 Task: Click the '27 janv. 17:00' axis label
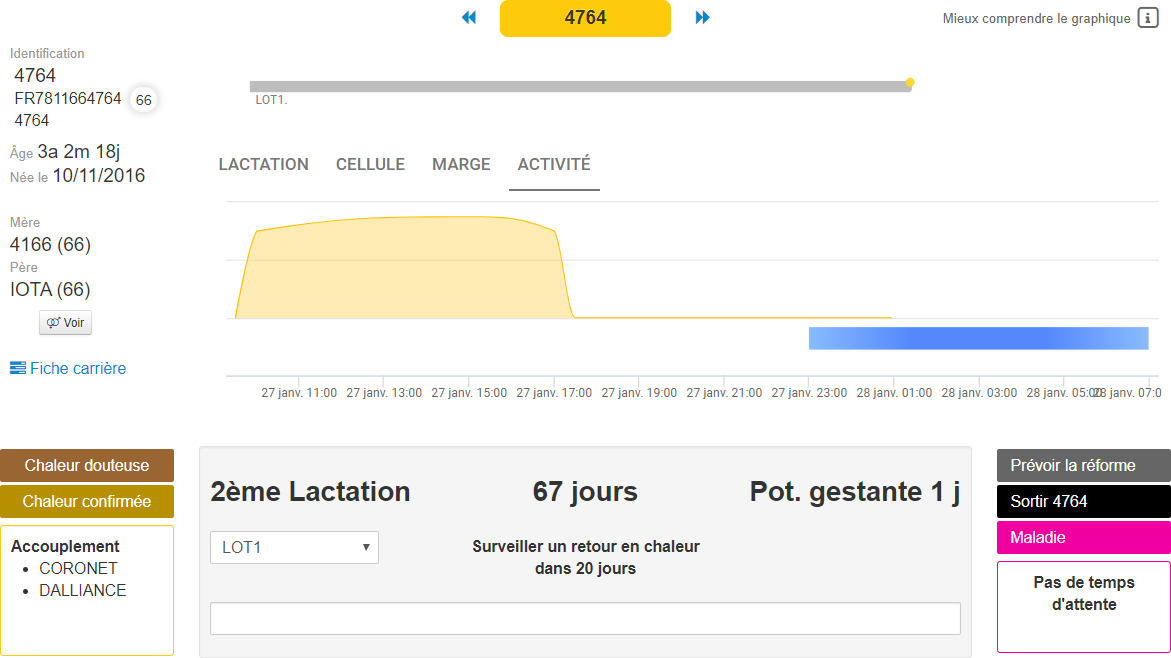[554, 393]
